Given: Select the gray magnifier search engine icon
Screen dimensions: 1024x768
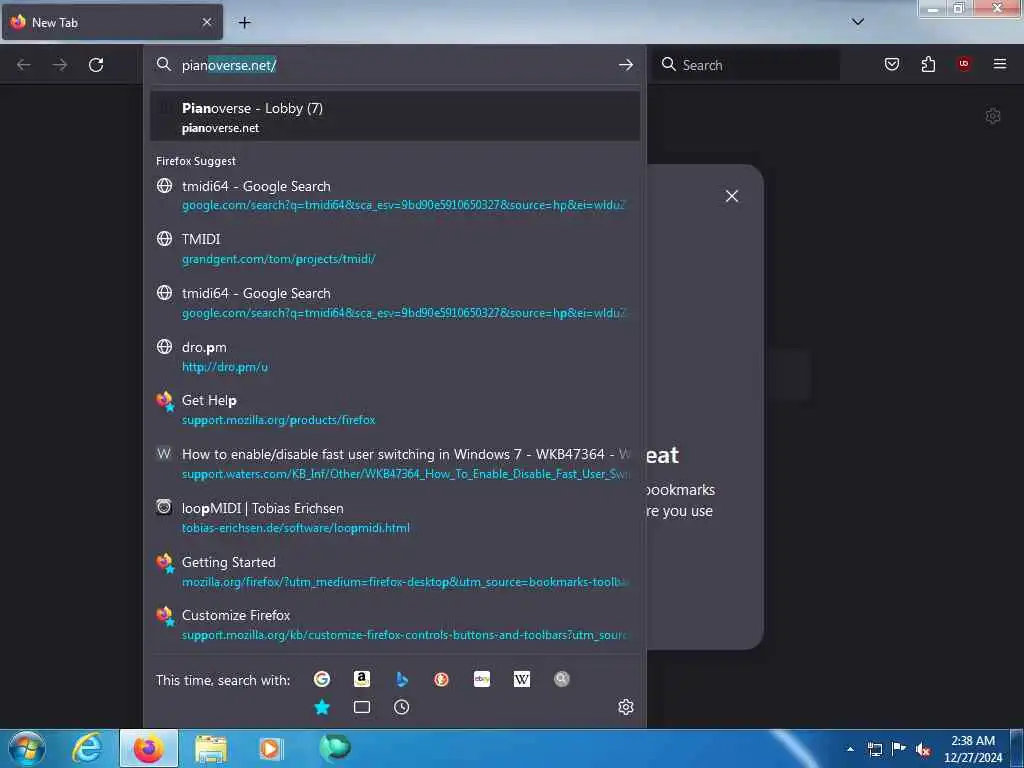Looking at the screenshot, I should pos(562,679).
